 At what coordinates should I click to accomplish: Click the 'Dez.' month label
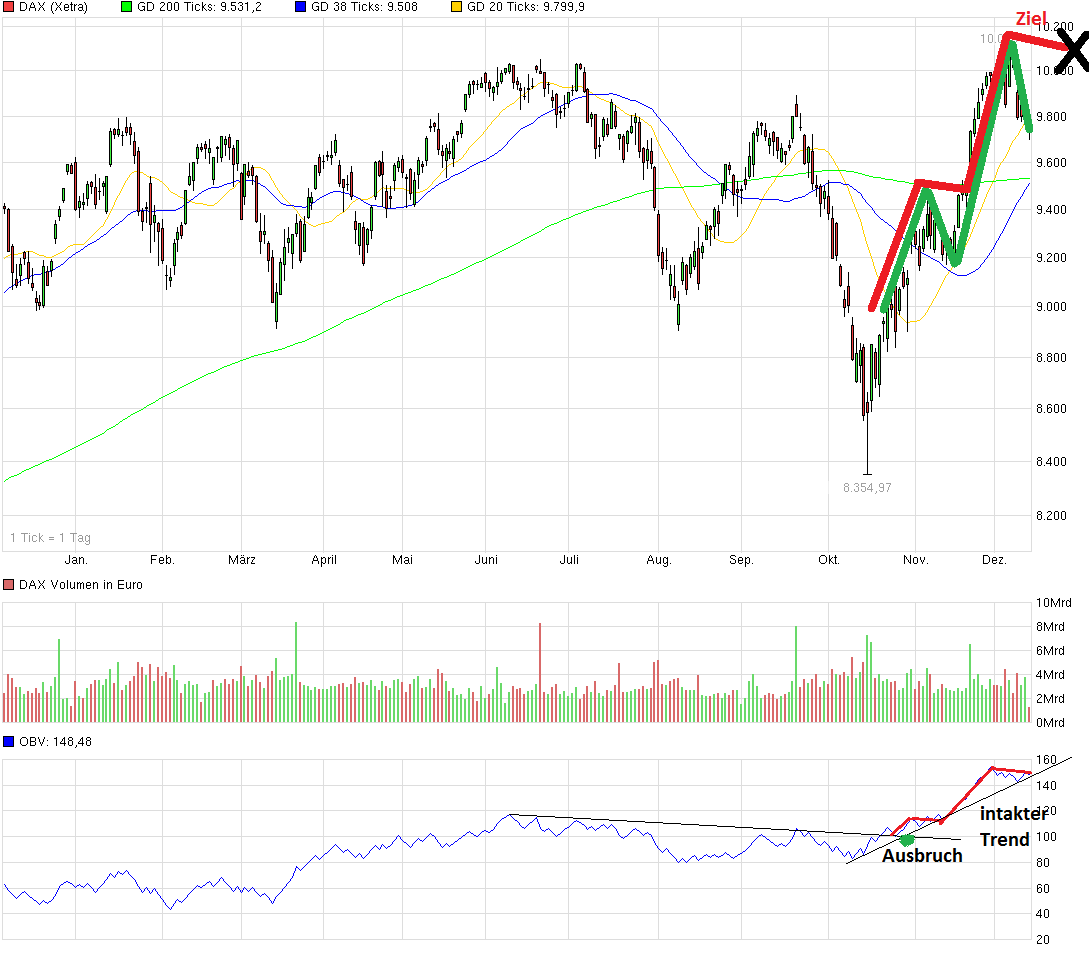(994, 560)
